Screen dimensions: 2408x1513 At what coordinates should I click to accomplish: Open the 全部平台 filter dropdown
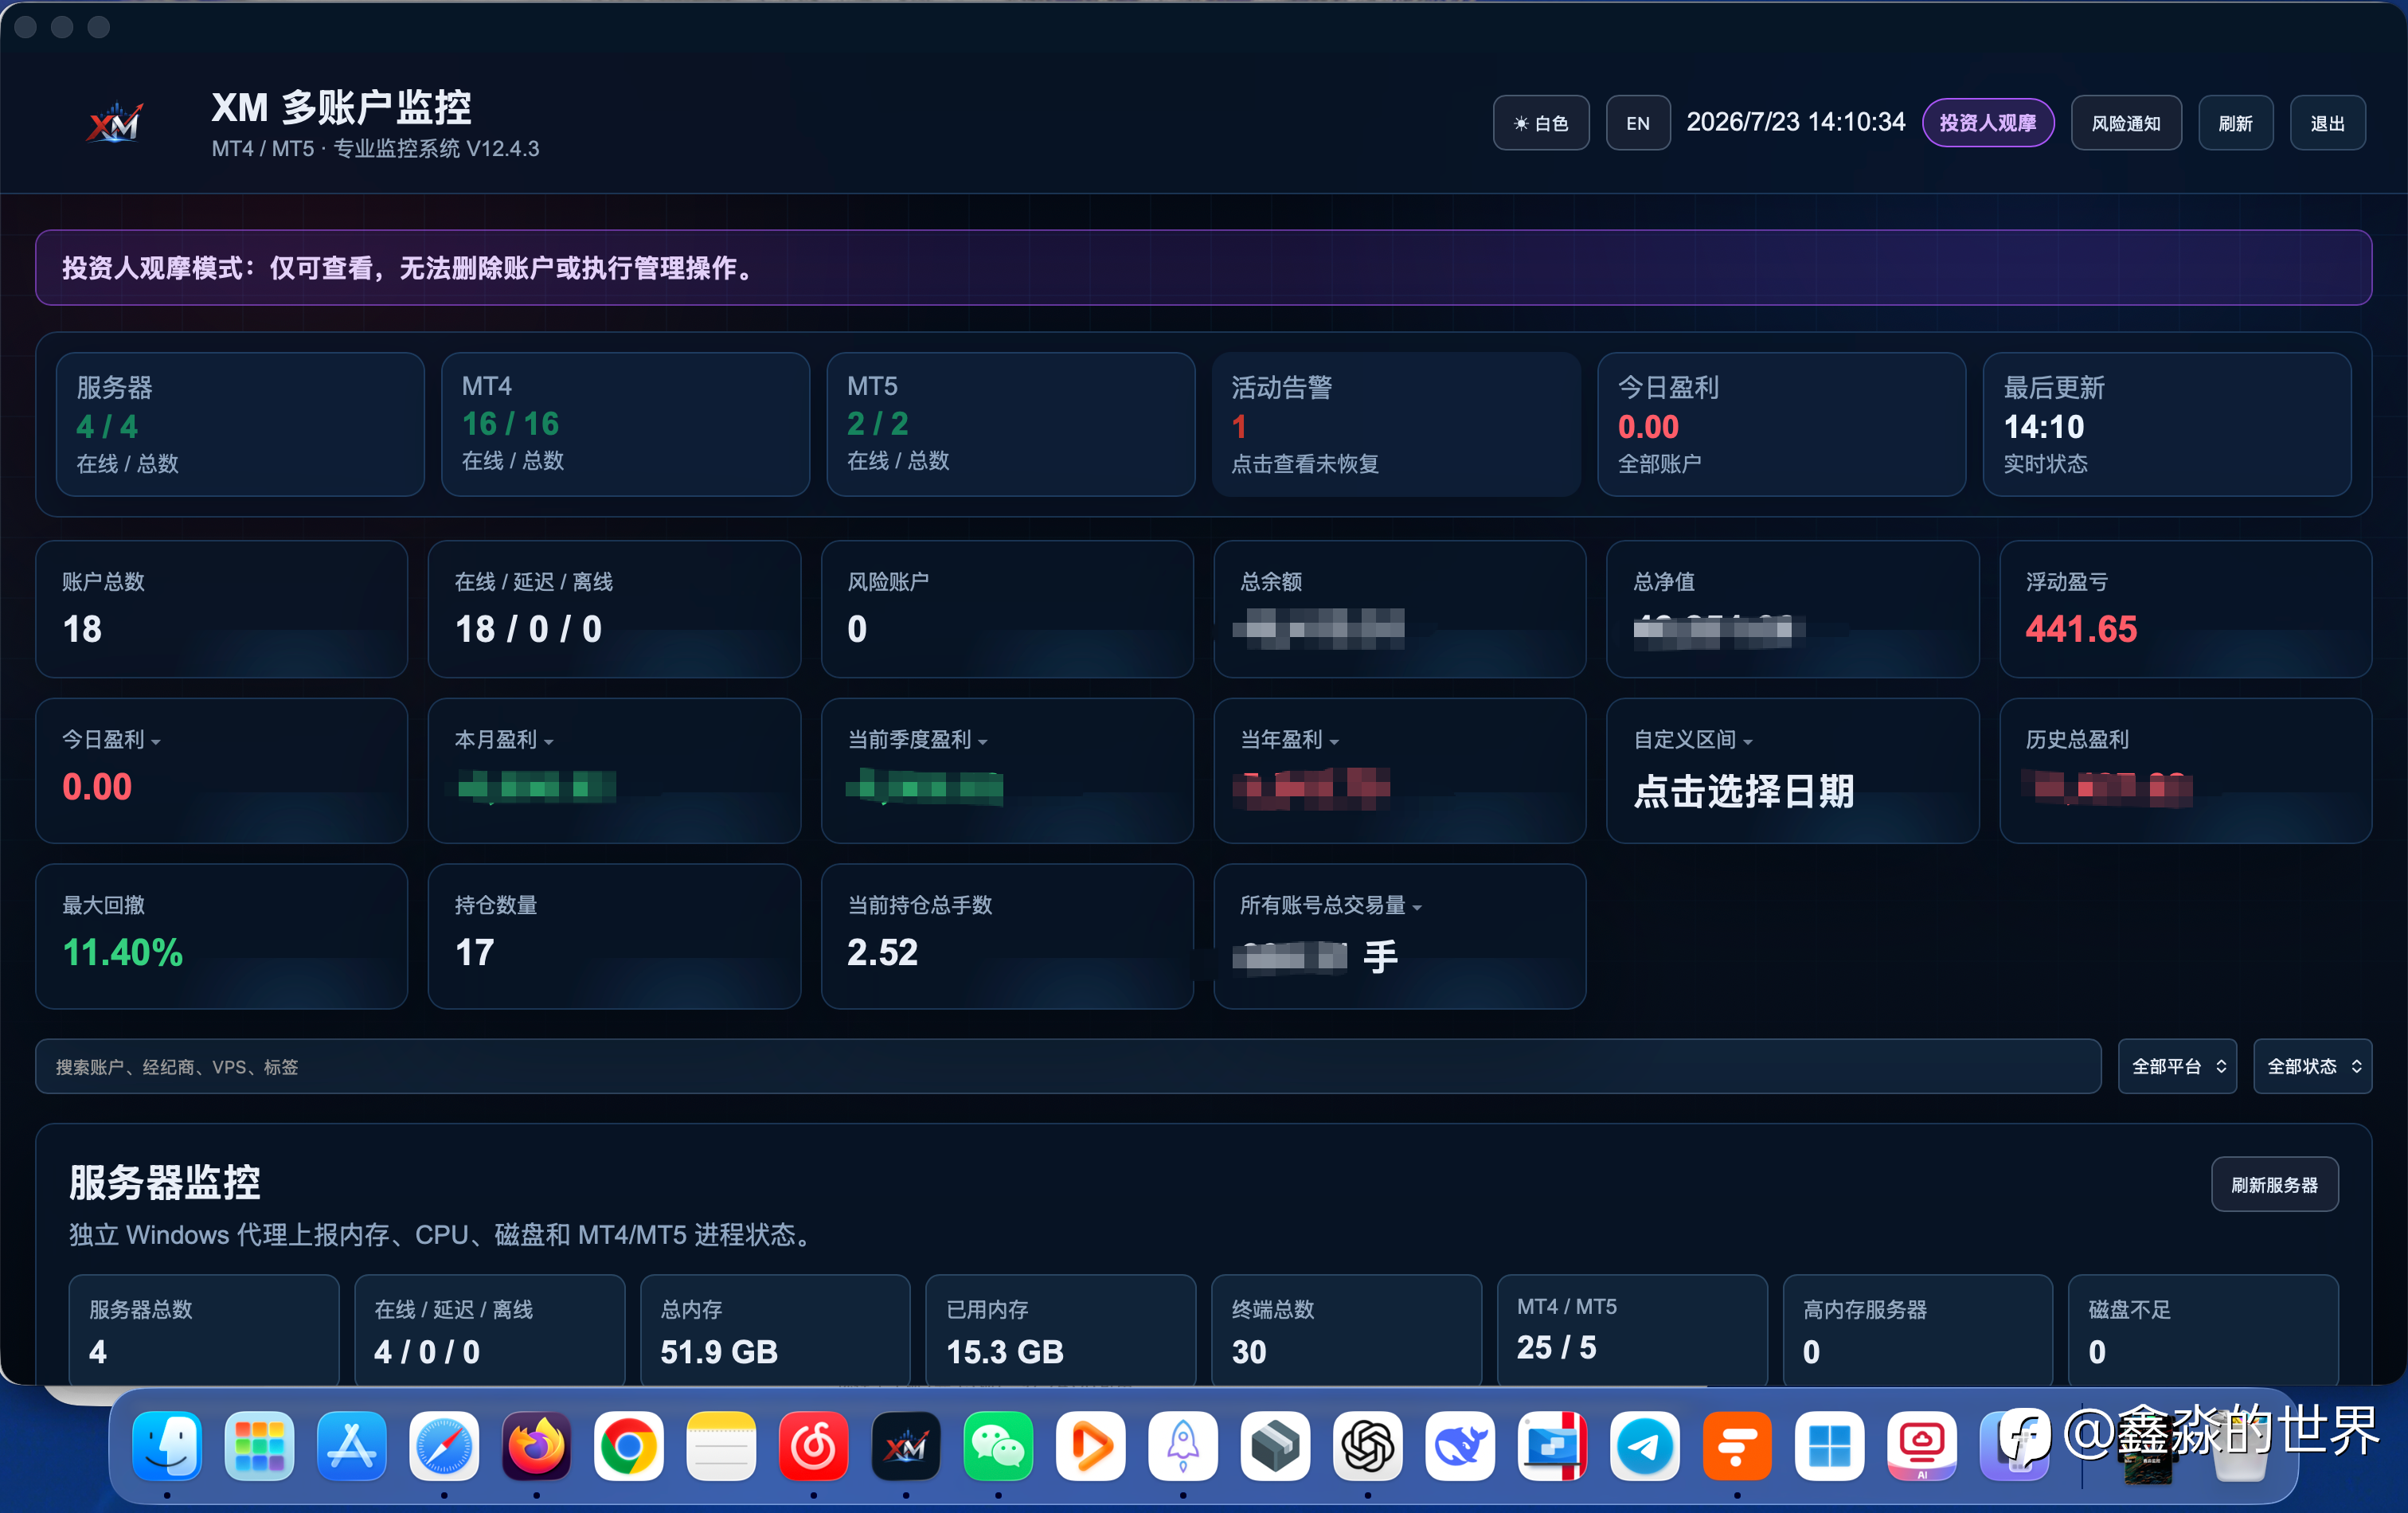(x=2177, y=1066)
